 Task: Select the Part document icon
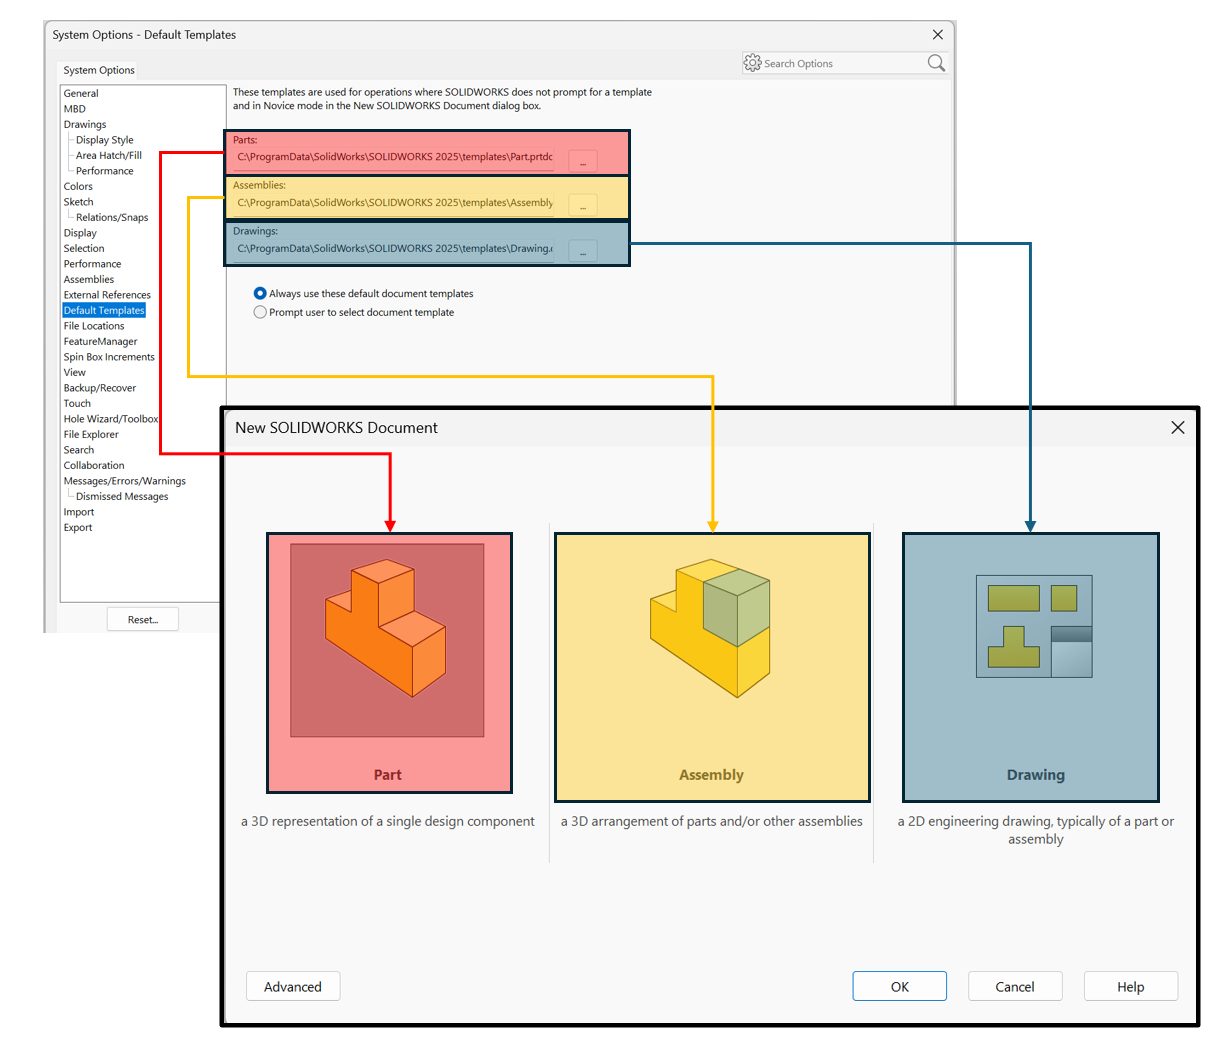point(387,641)
